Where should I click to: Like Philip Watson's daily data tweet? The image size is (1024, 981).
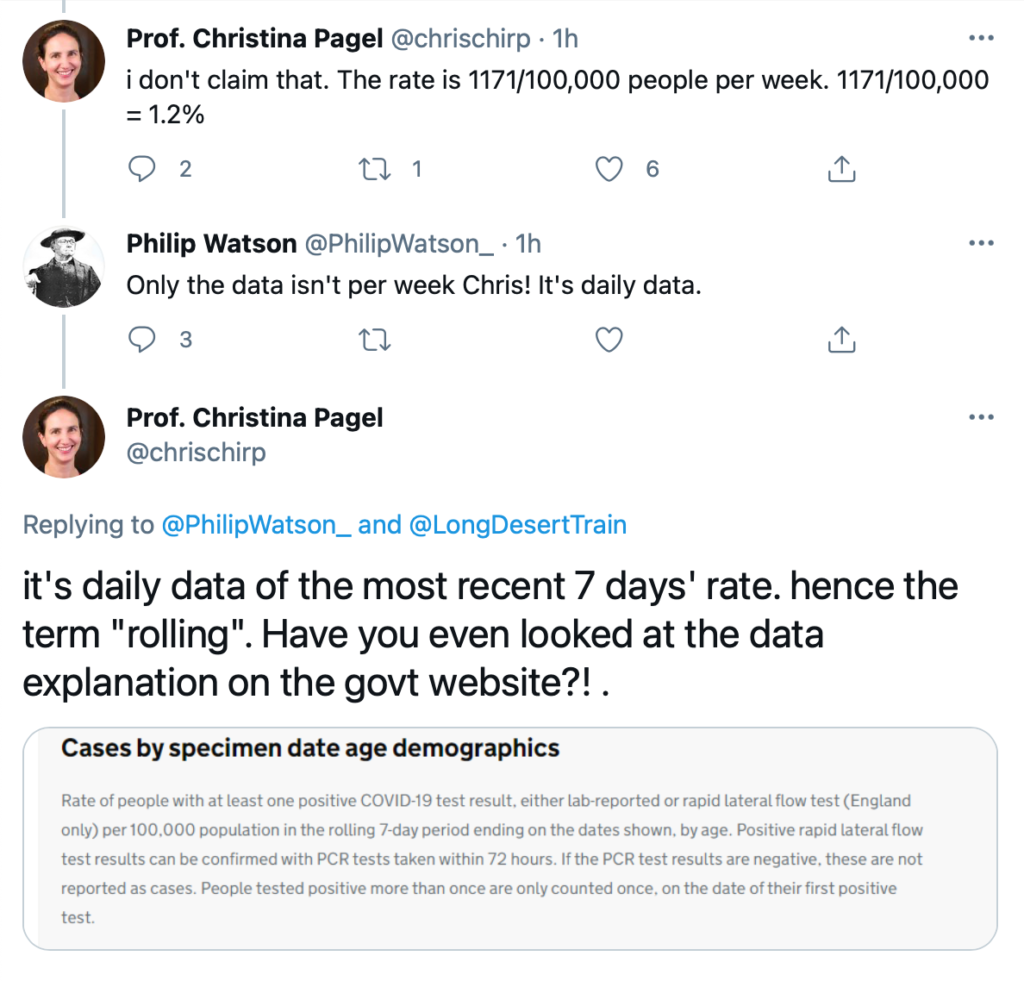pos(609,340)
